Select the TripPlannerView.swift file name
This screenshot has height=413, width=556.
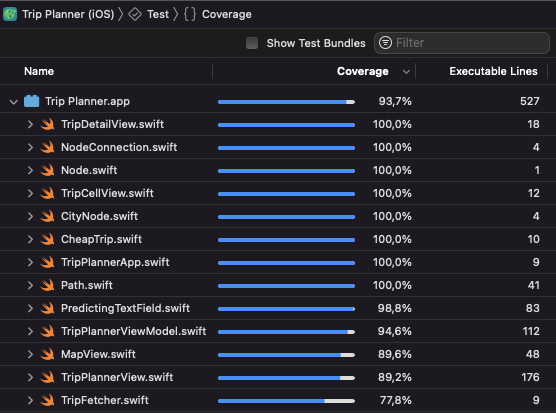tap(117, 377)
